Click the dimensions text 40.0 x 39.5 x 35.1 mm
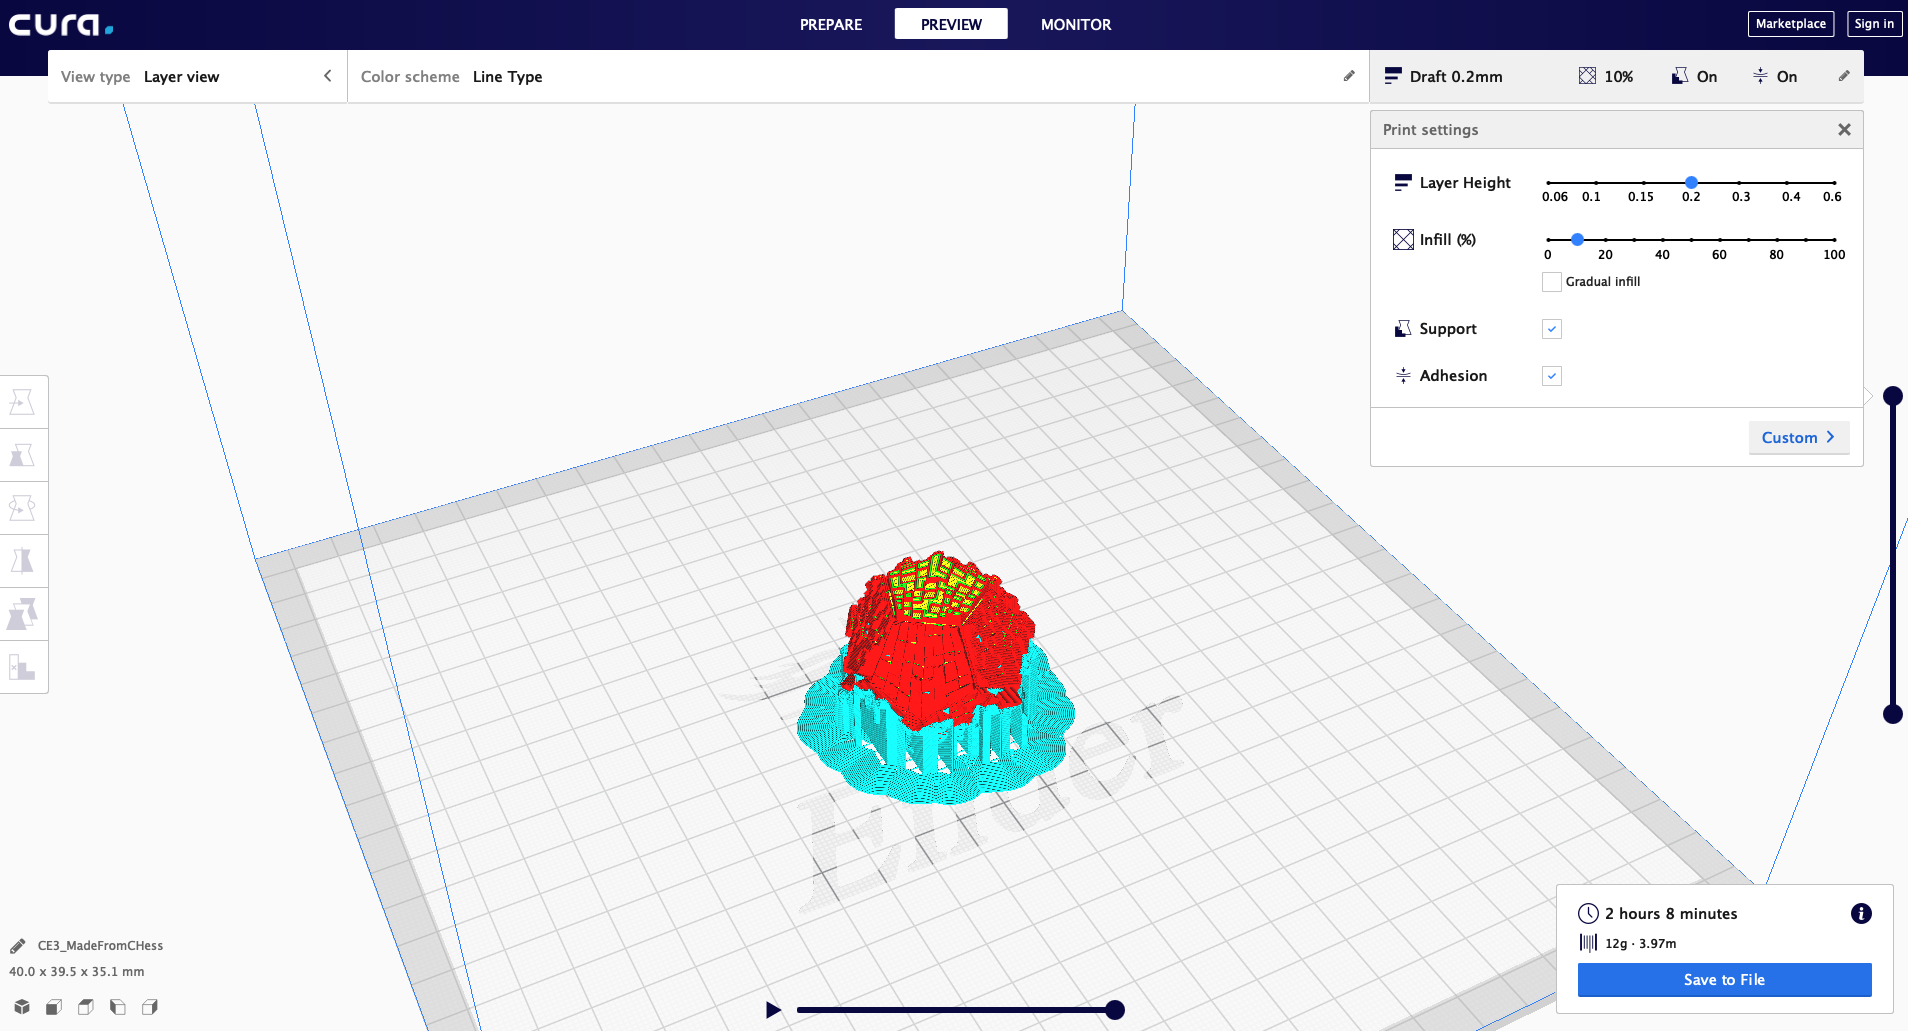1908x1031 pixels. point(77,972)
